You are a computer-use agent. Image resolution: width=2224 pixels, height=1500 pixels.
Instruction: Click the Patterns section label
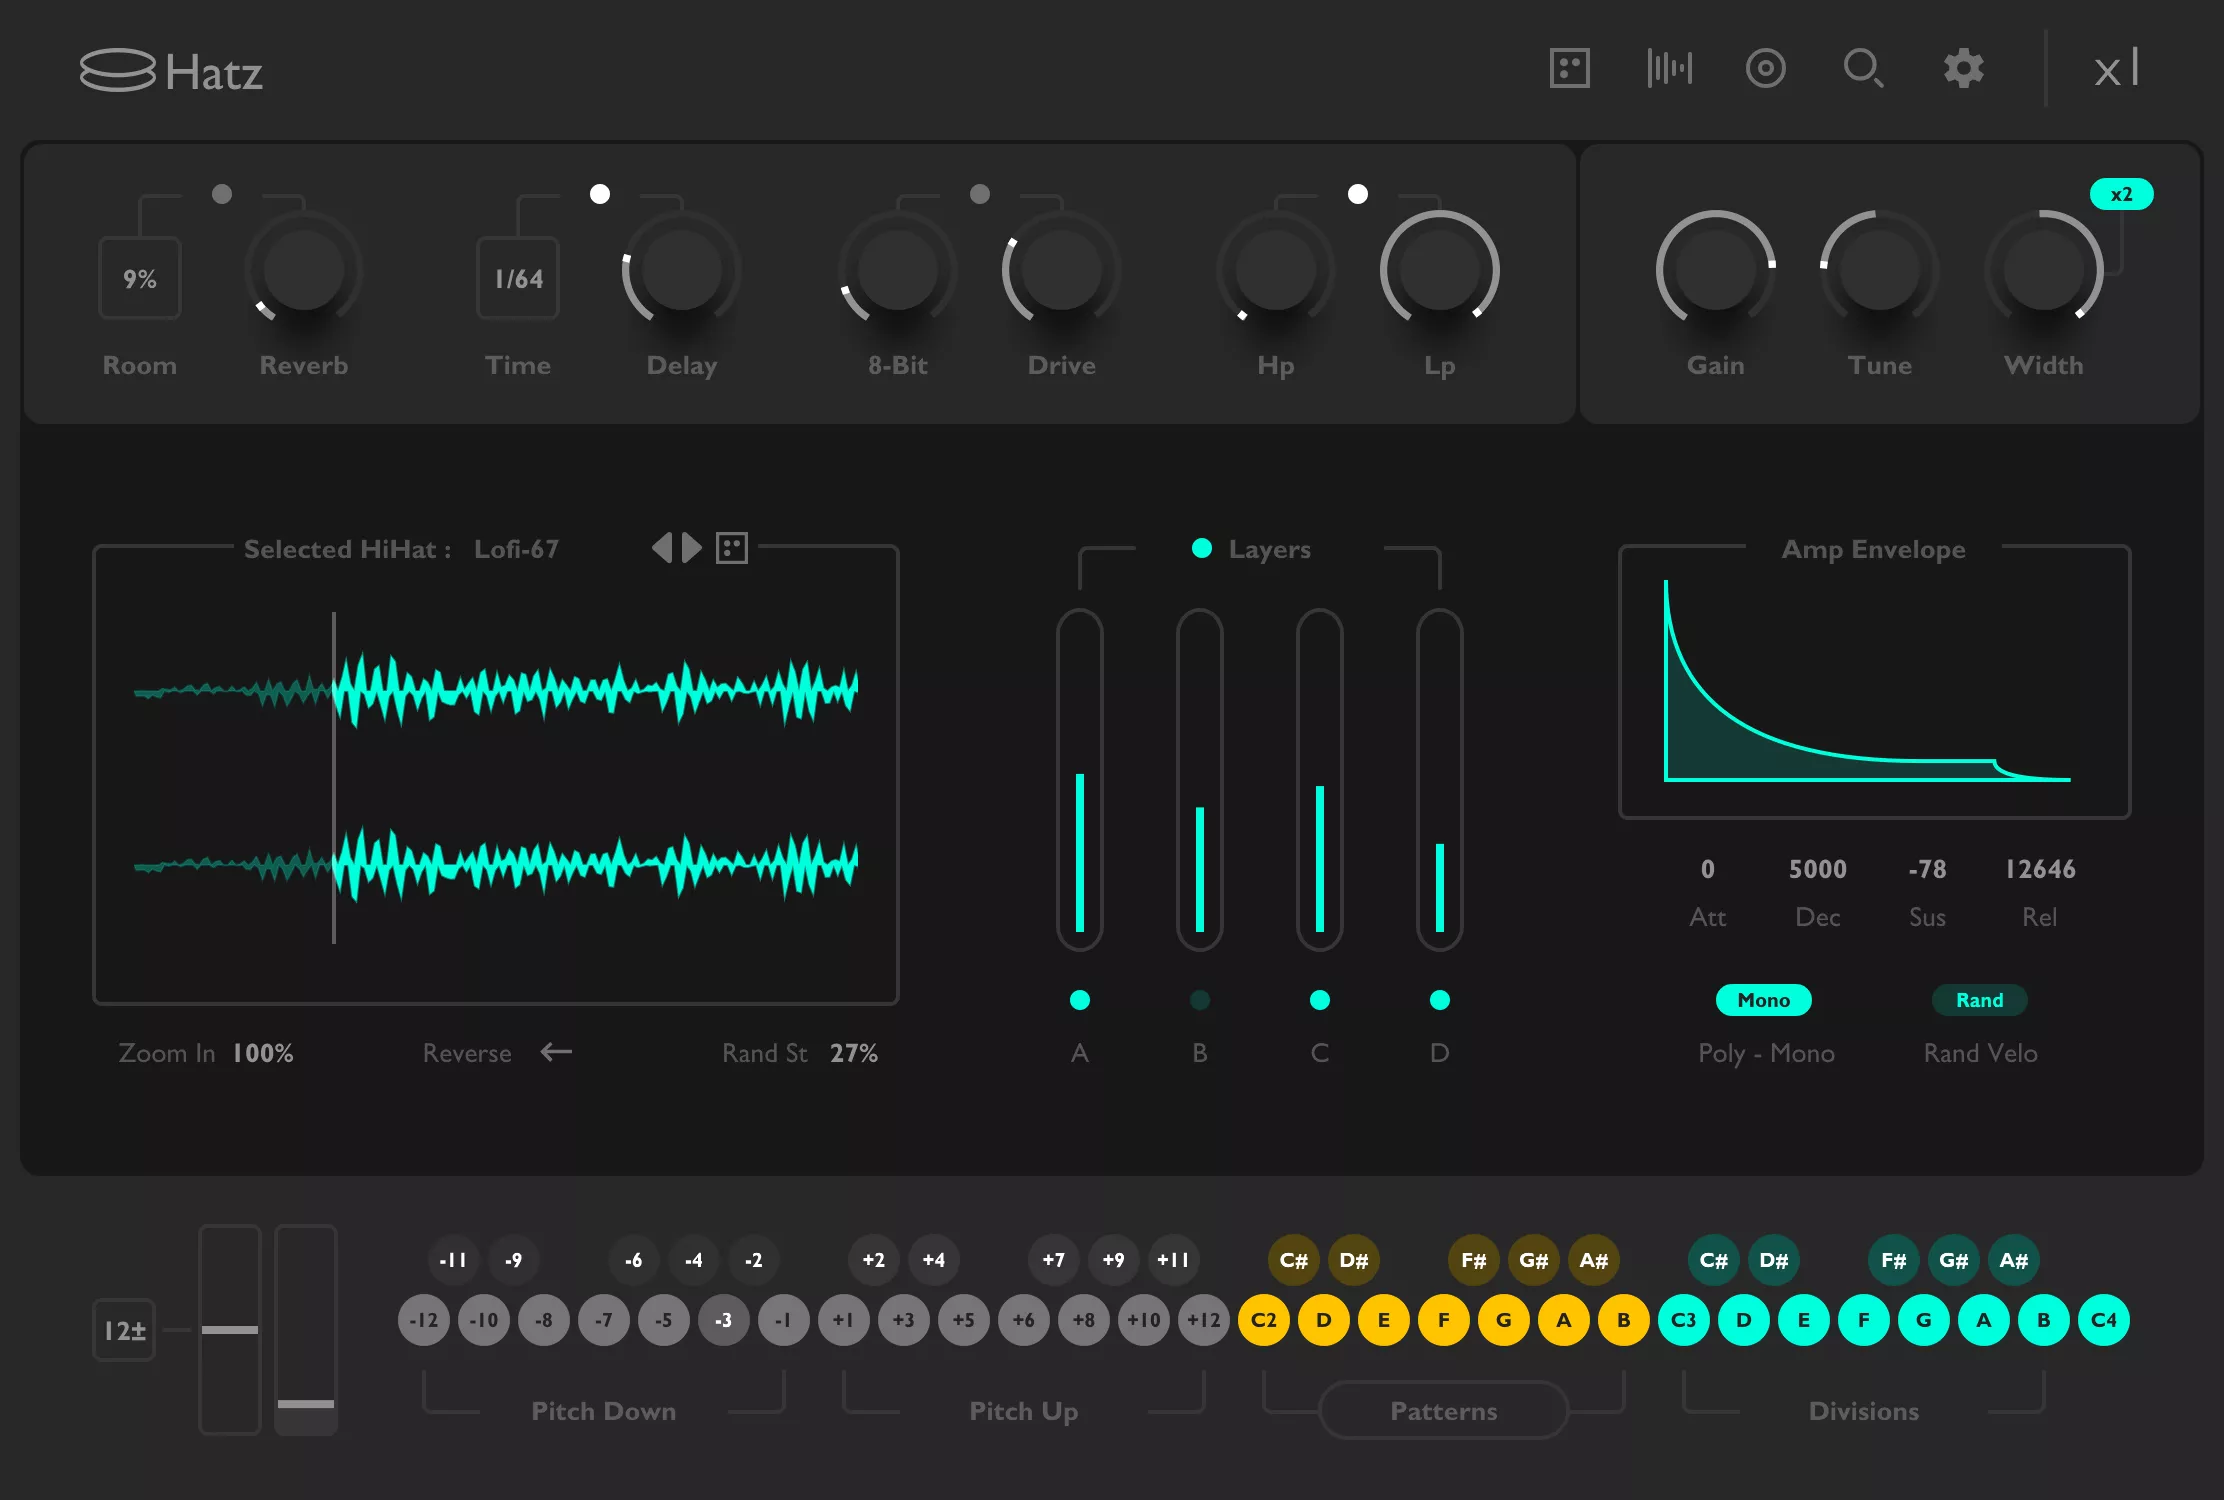pyautogui.click(x=1442, y=1411)
